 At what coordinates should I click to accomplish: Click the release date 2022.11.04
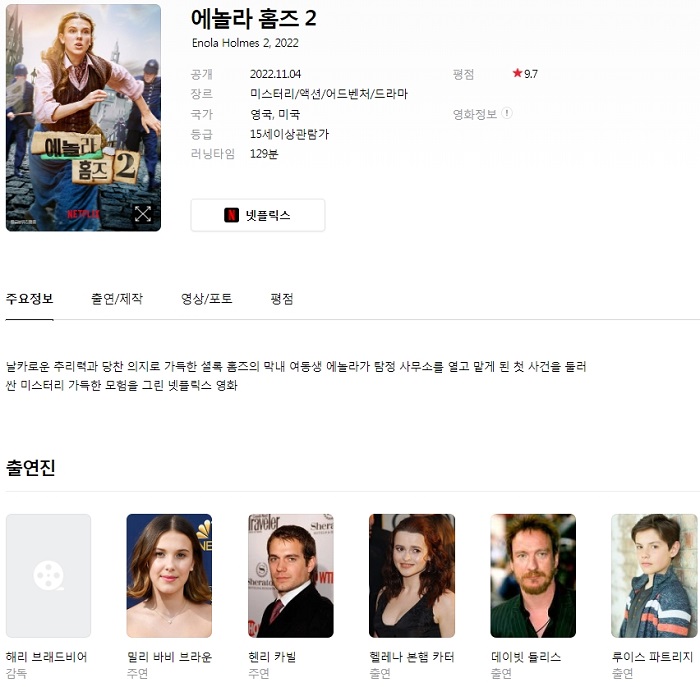click(275, 74)
